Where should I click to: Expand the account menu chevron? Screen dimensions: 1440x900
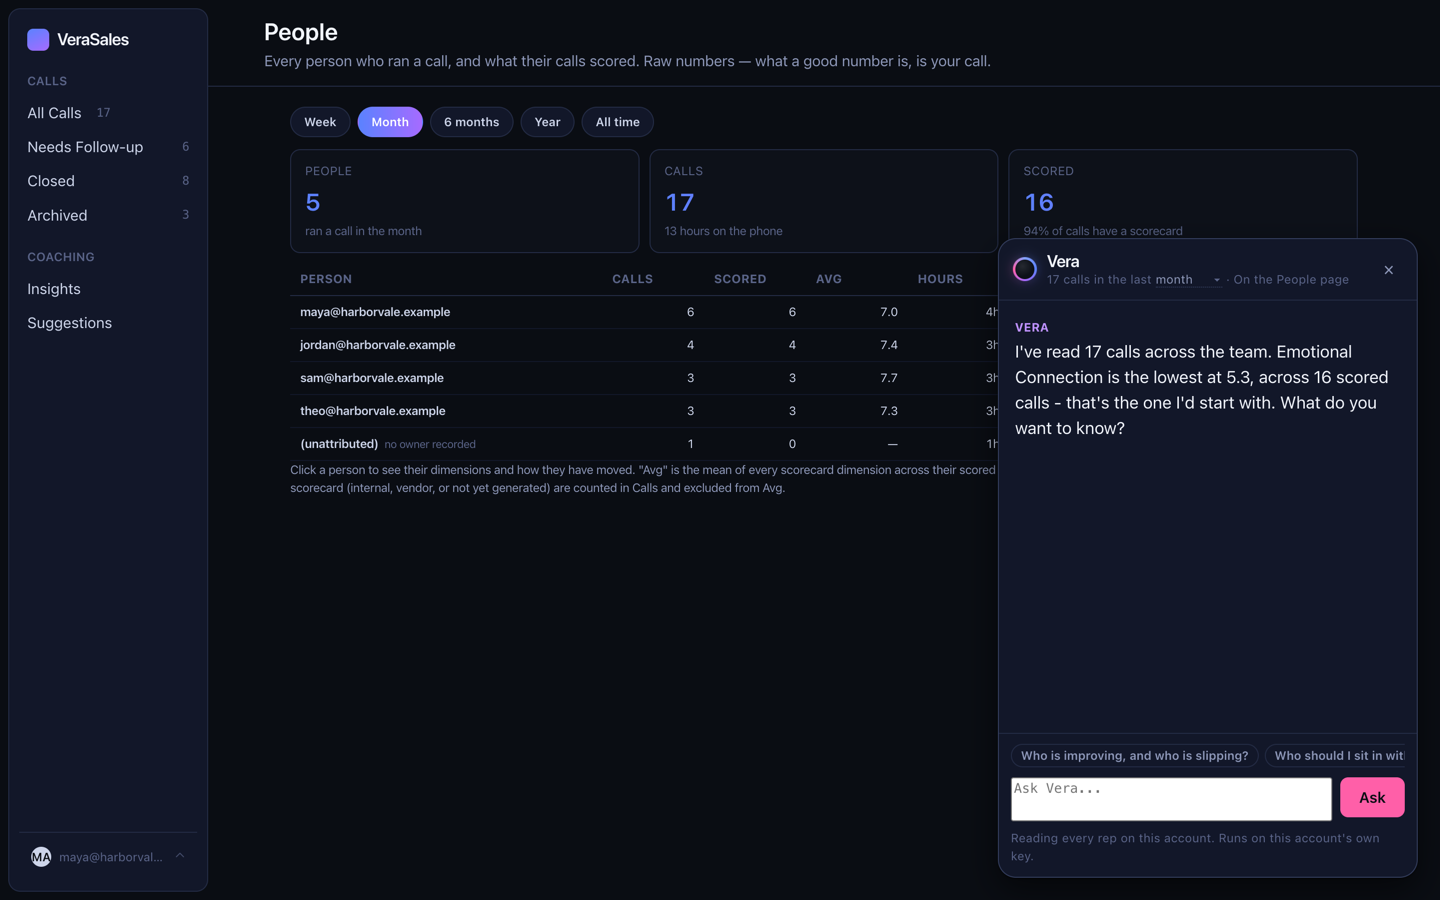(x=180, y=856)
